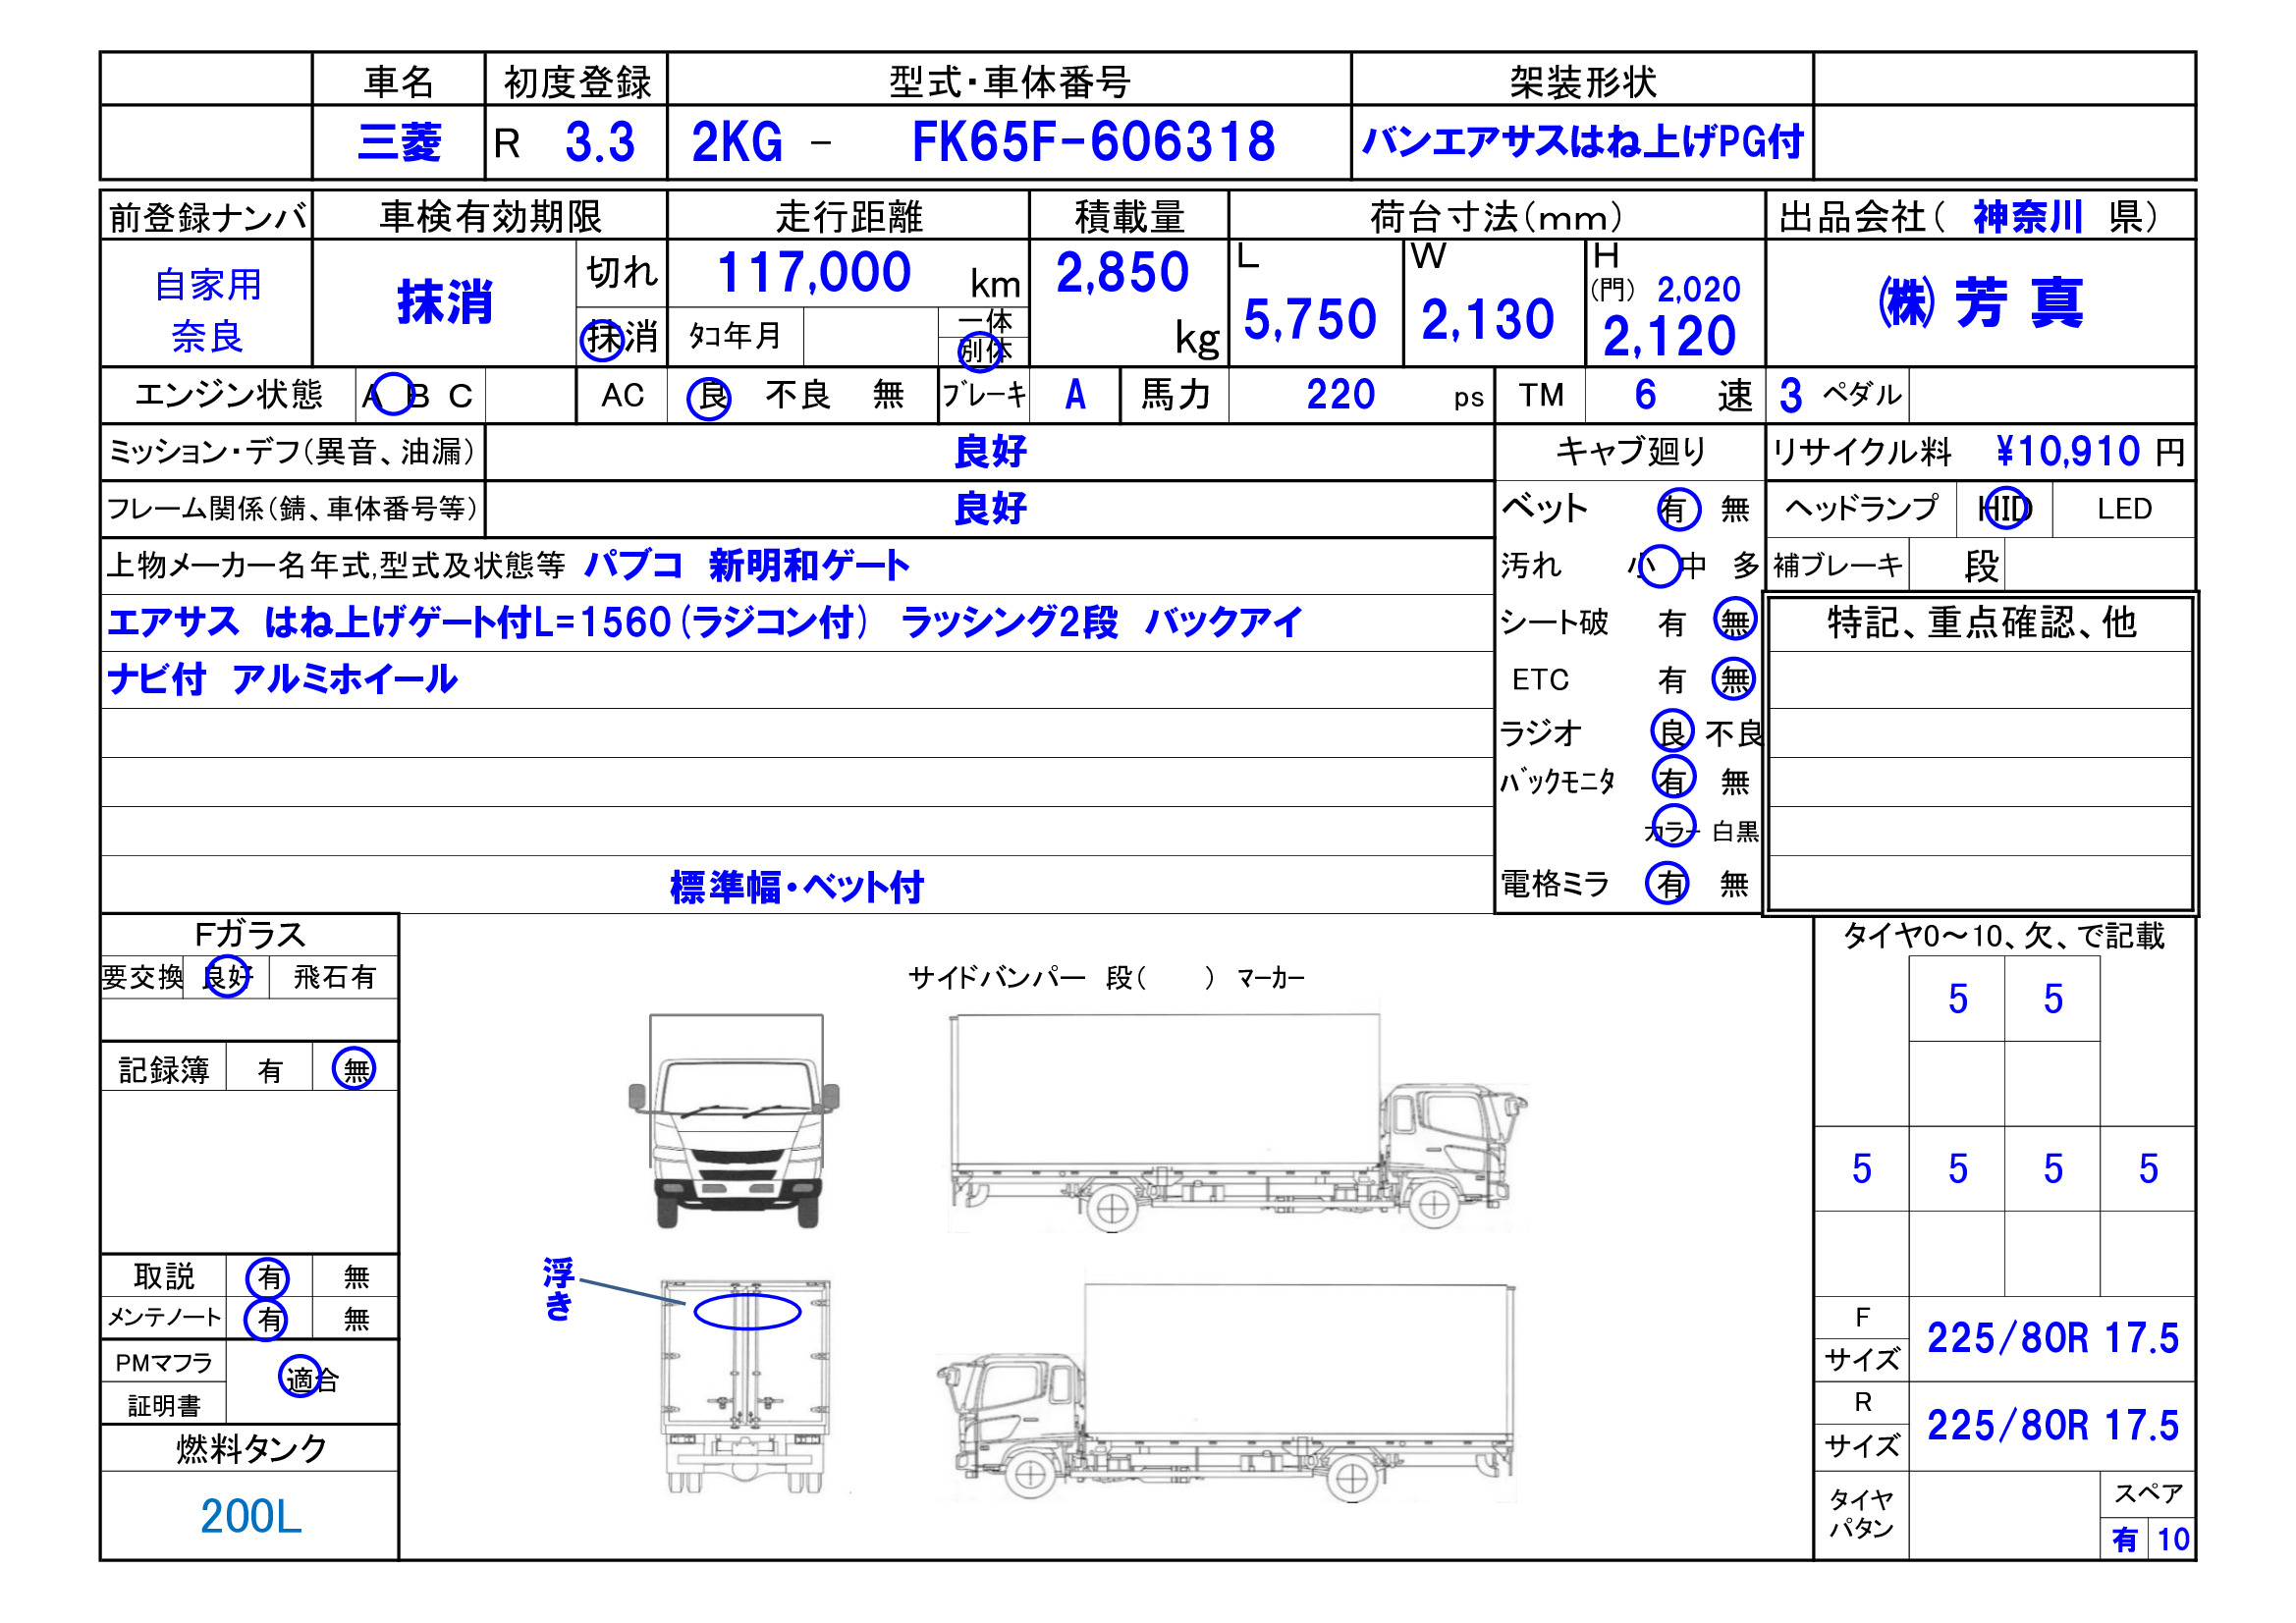Viewport: 2296px width, 1623px height.
Task: Click the "切れ" cell beside the inspection expiry
Action: pyautogui.click(x=621, y=272)
